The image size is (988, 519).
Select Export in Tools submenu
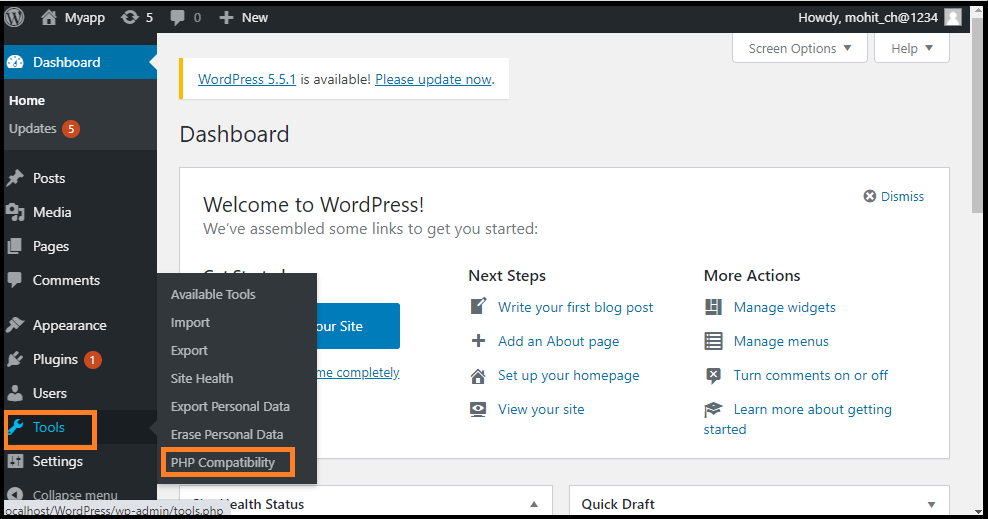click(189, 350)
